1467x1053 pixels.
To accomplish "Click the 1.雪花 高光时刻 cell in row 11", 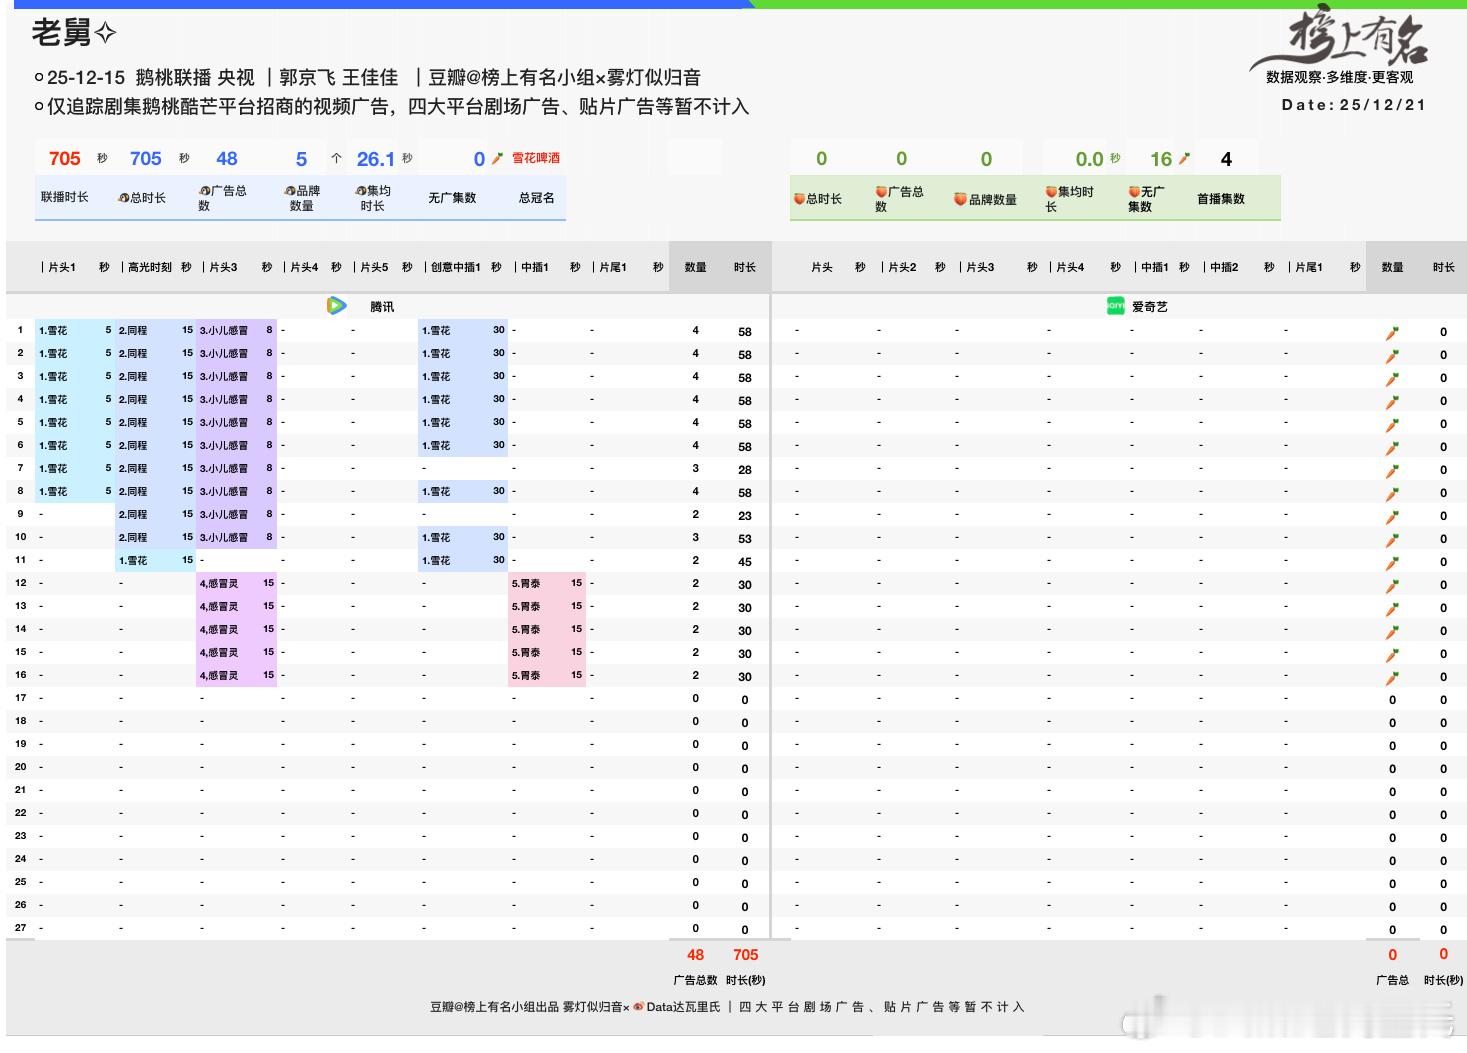I will pos(156,560).
